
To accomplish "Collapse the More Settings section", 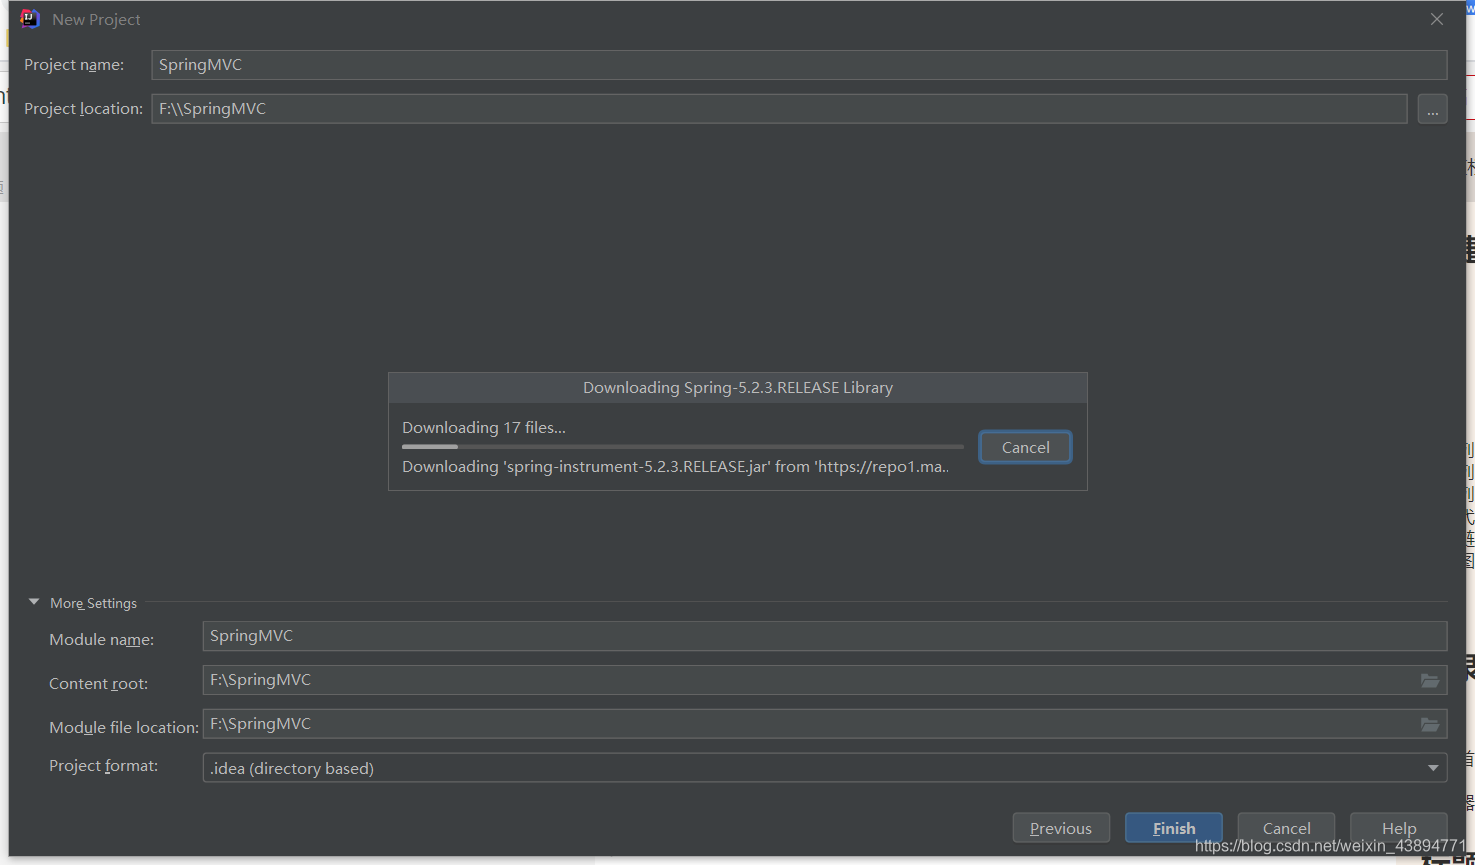I will [34, 602].
